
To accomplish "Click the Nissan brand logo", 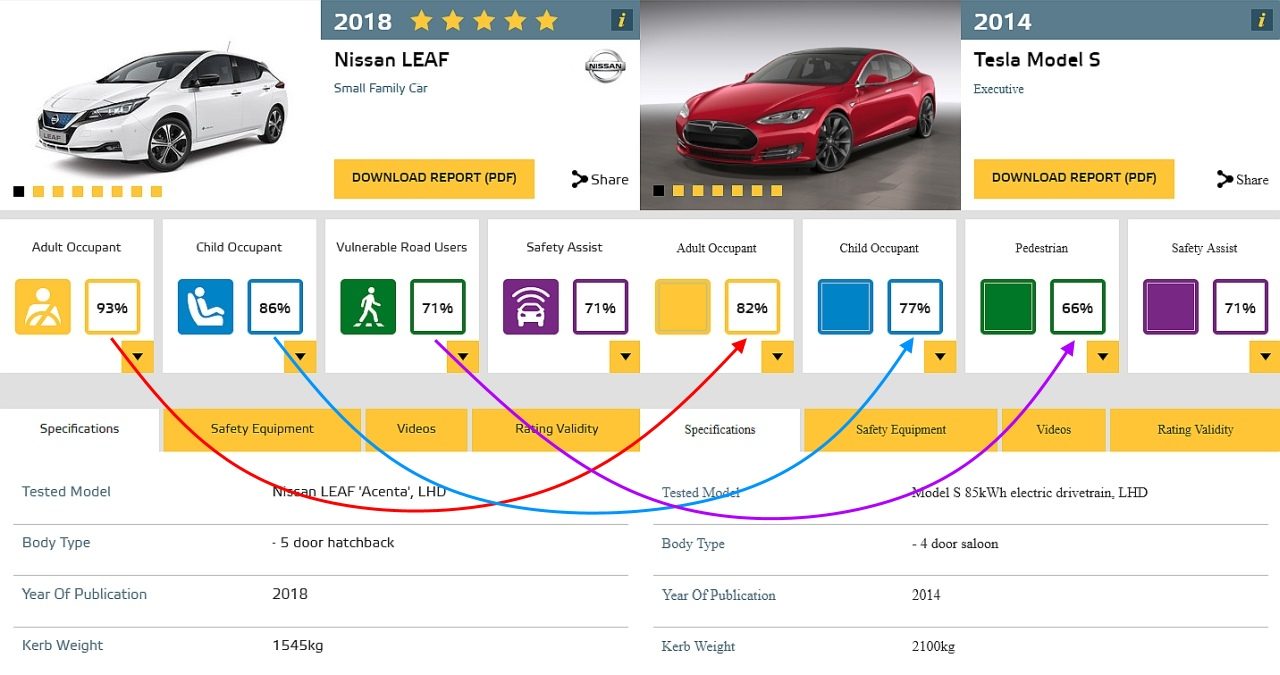I will coord(605,68).
